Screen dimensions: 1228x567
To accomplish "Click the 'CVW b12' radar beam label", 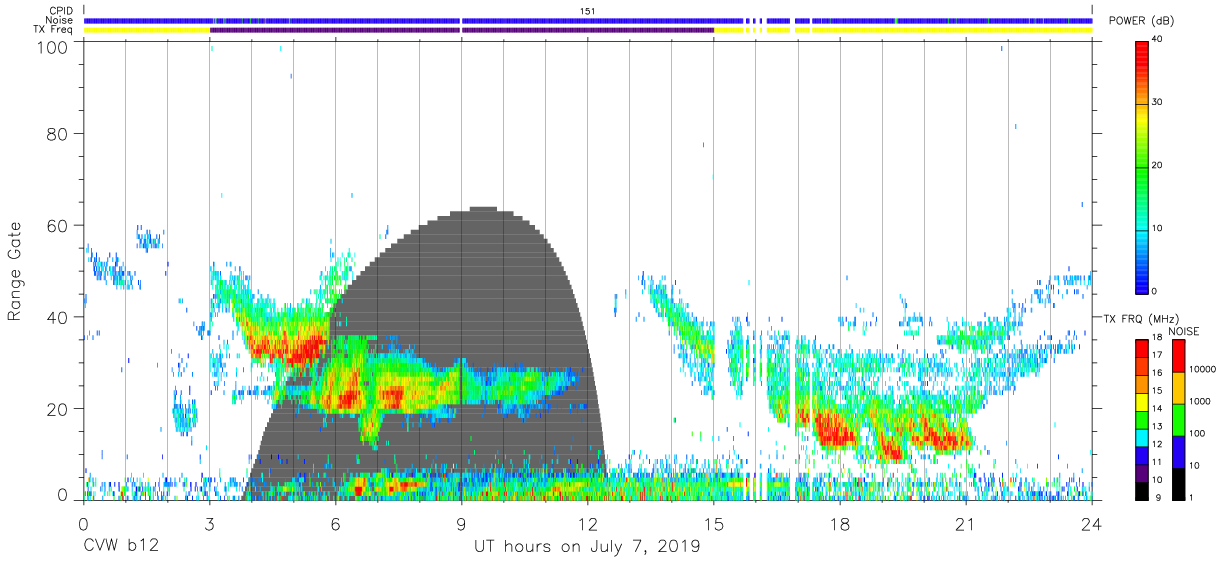I will tap(120, 547).
